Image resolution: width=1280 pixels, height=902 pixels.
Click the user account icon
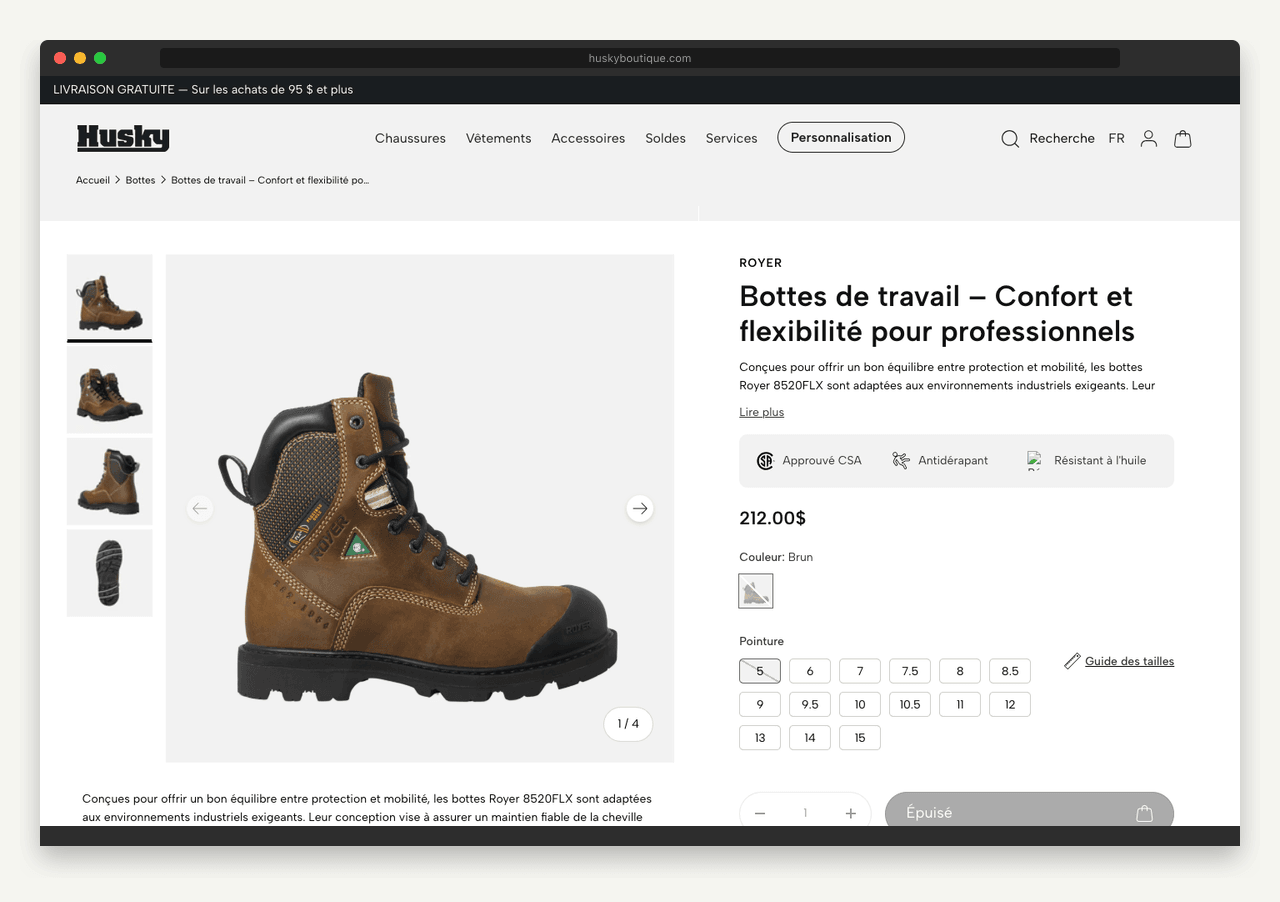(1148, 139)
